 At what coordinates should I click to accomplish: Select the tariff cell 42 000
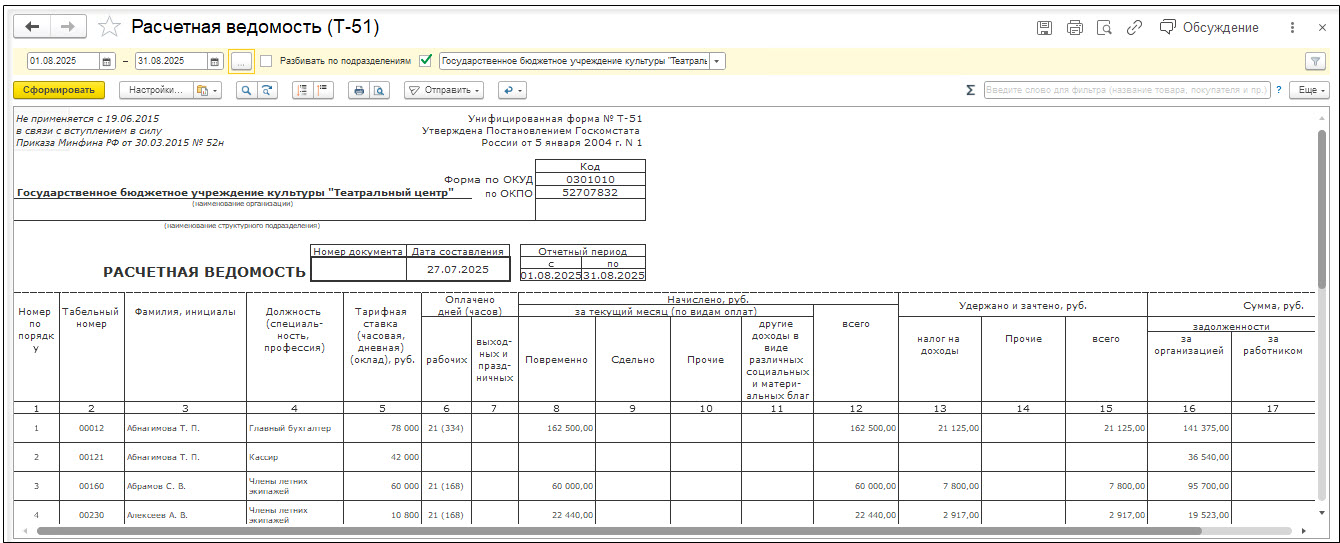(383, 457)
